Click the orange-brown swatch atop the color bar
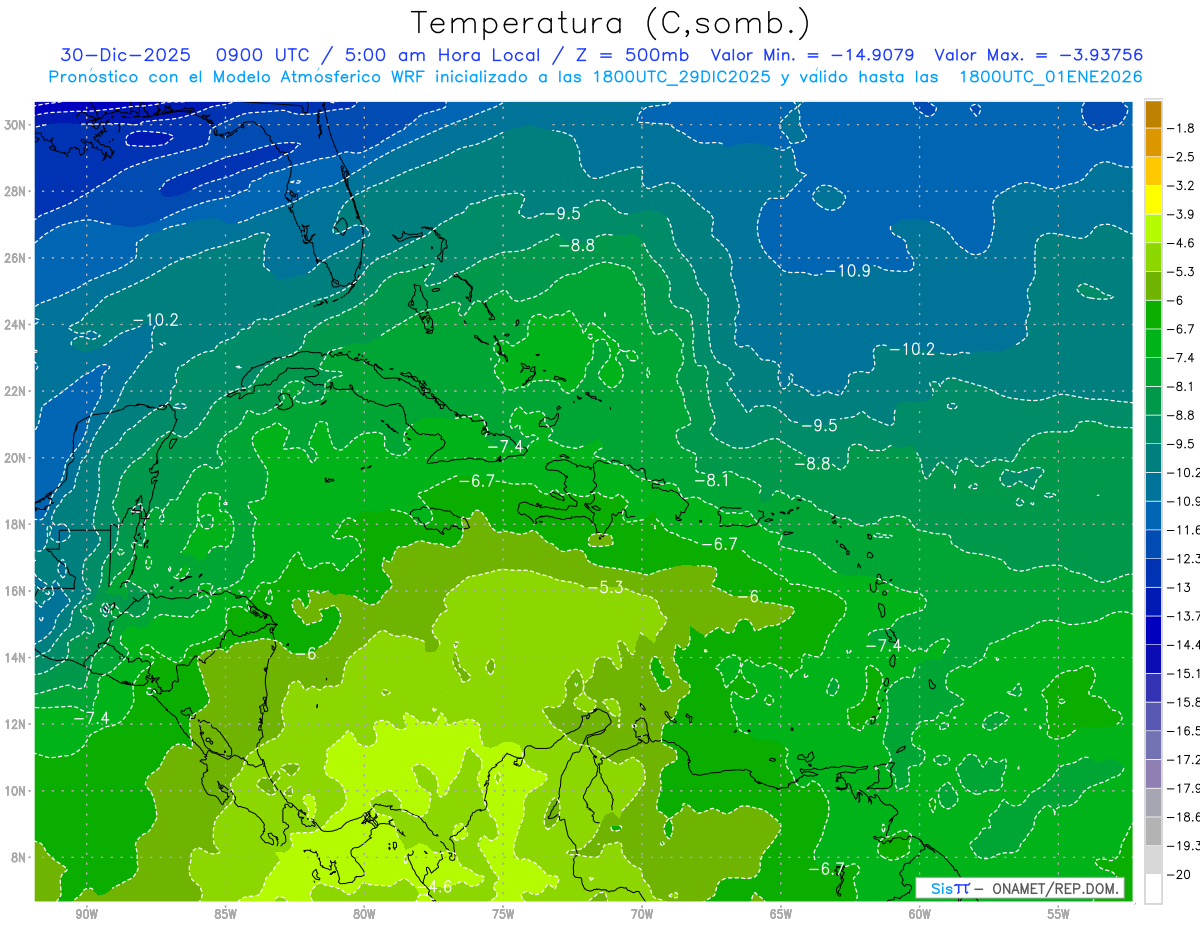Screen dimensions: 1200x927 [x=1153, y=114]
